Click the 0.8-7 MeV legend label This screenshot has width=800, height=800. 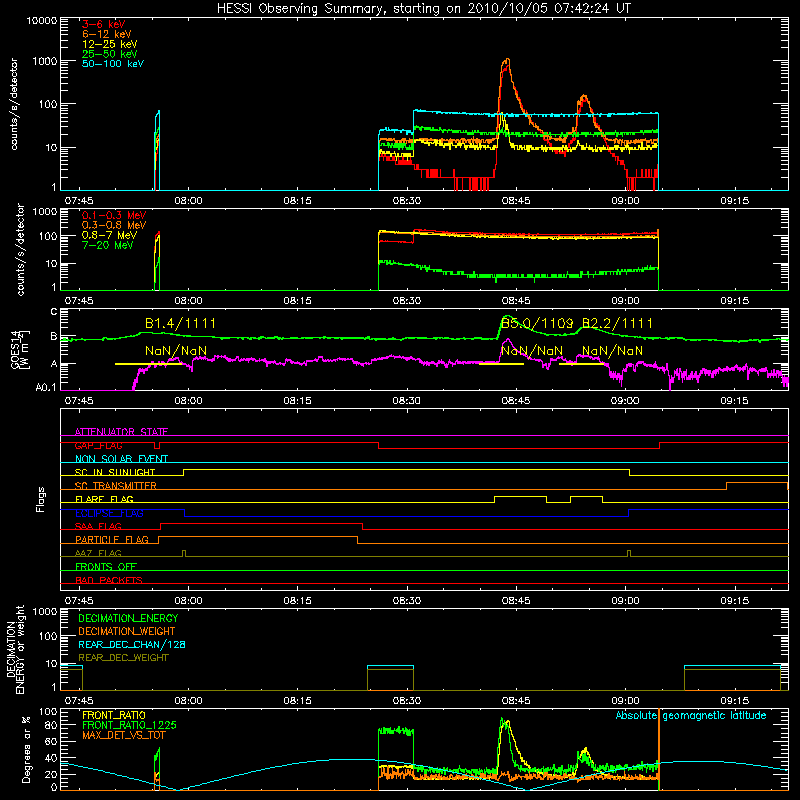[x=109, y=235]
